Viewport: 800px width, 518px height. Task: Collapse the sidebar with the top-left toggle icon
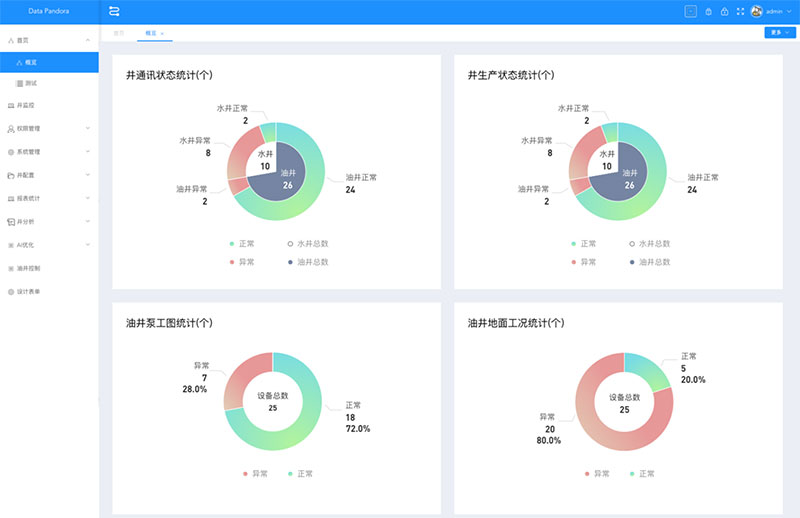tap(114, 12)
